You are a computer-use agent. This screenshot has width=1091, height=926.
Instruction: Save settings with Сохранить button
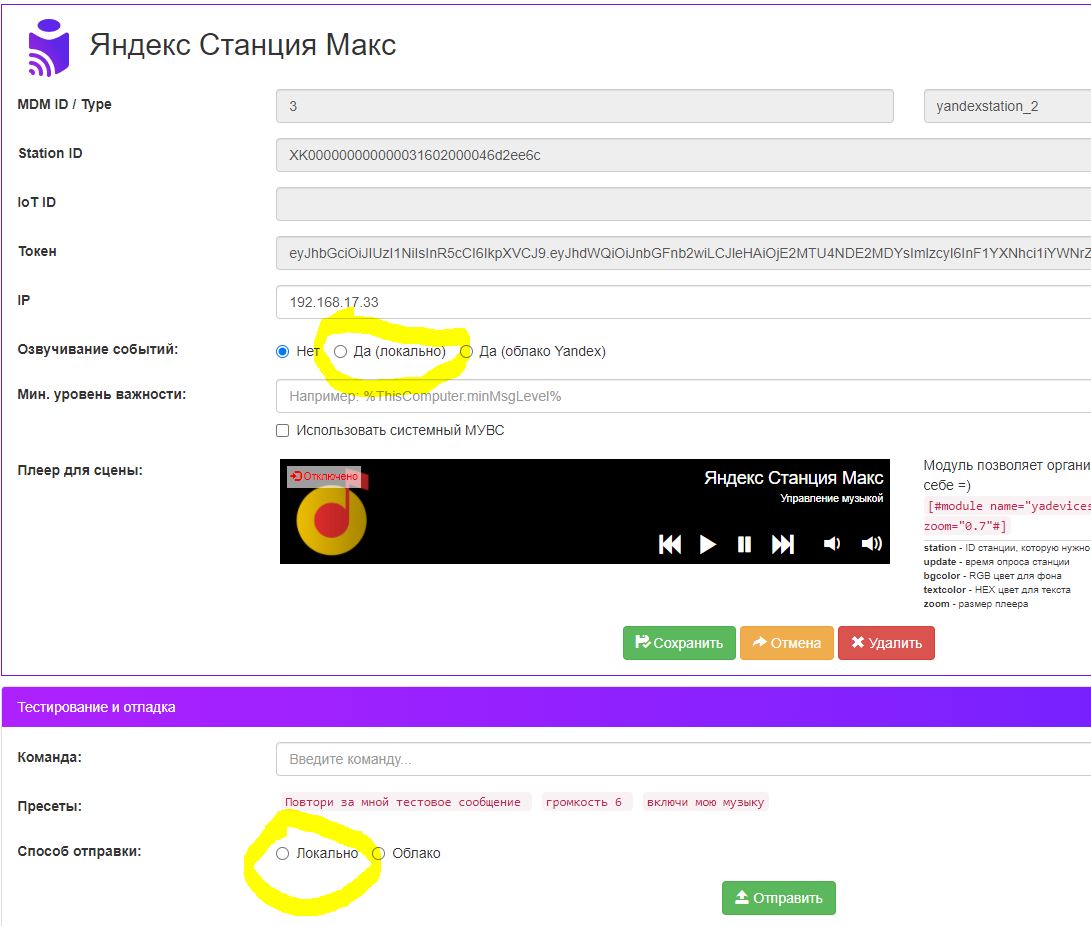tap(679, 643)
